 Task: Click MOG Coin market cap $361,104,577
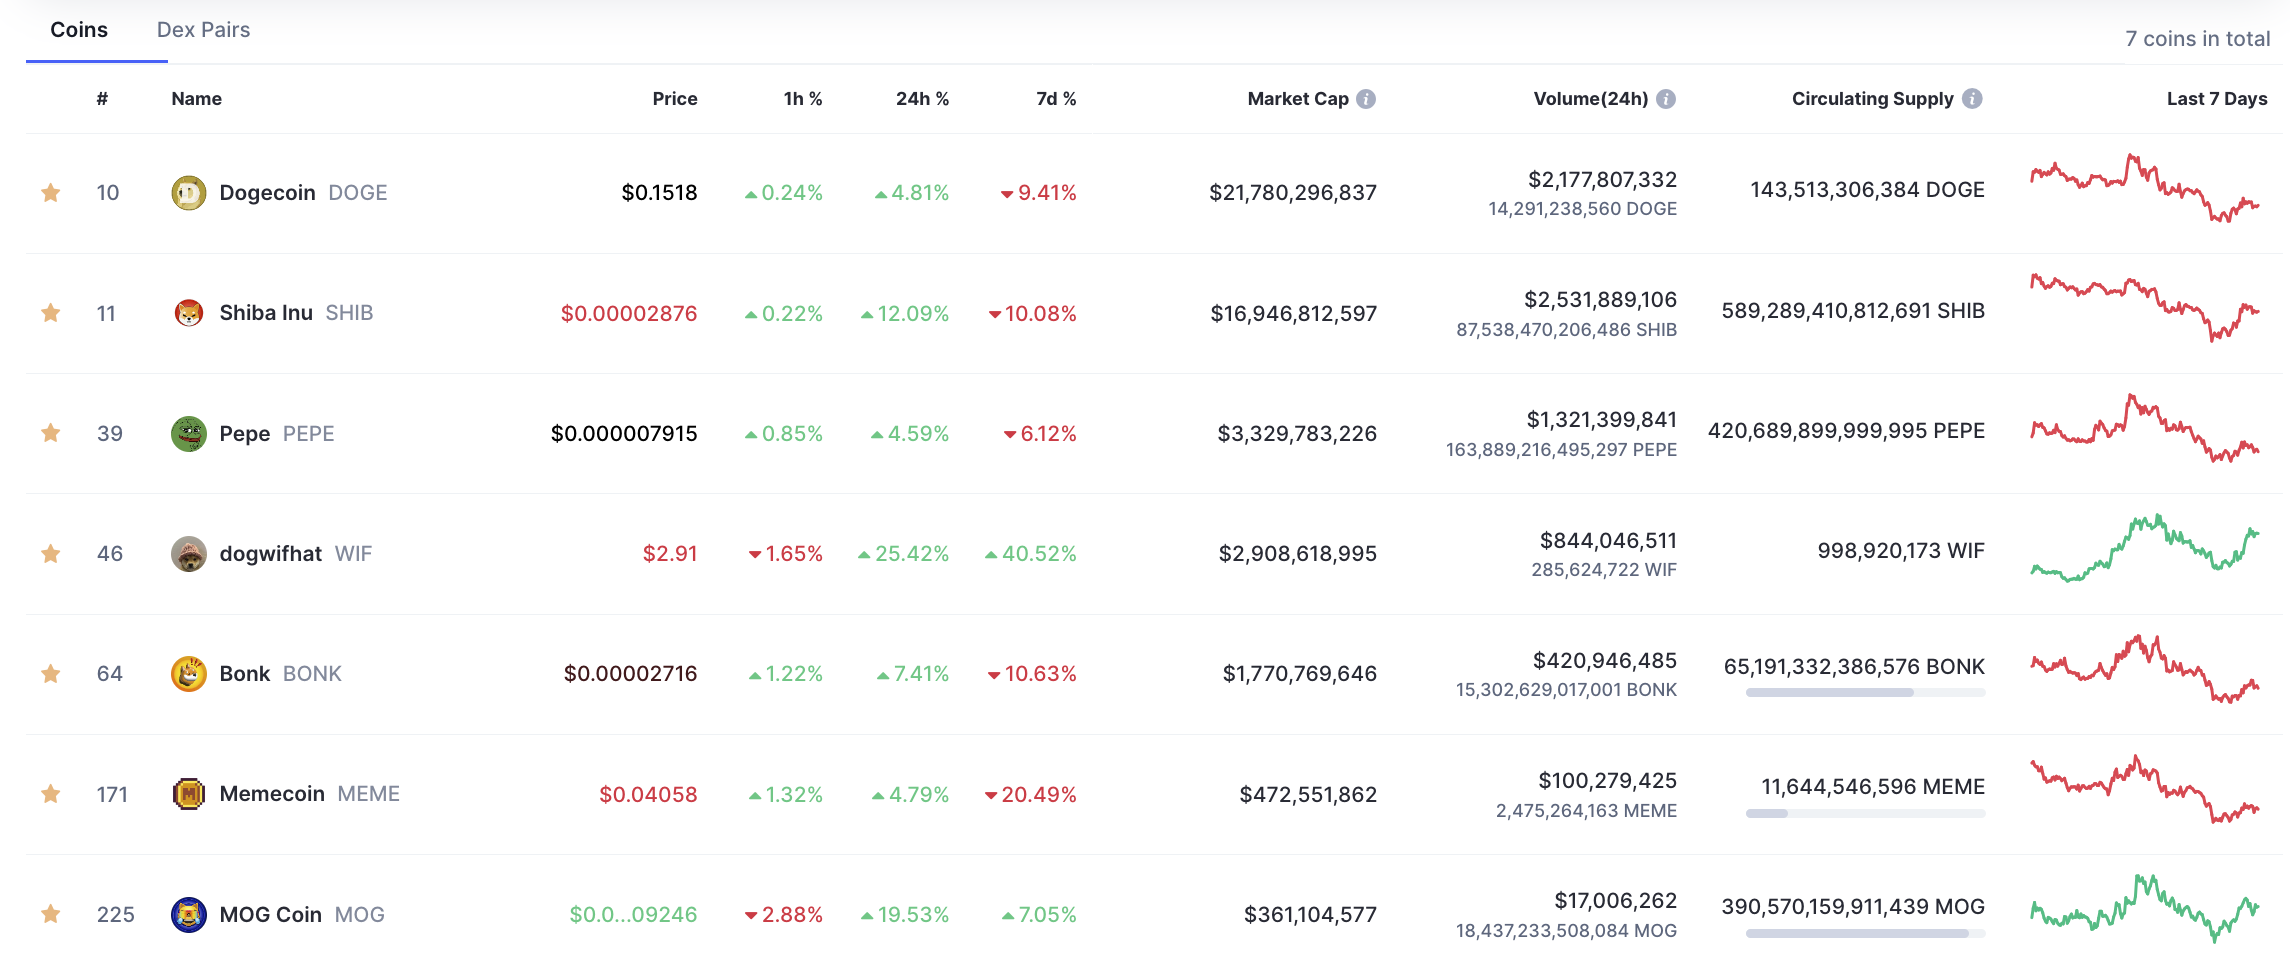click(1310, 915)
